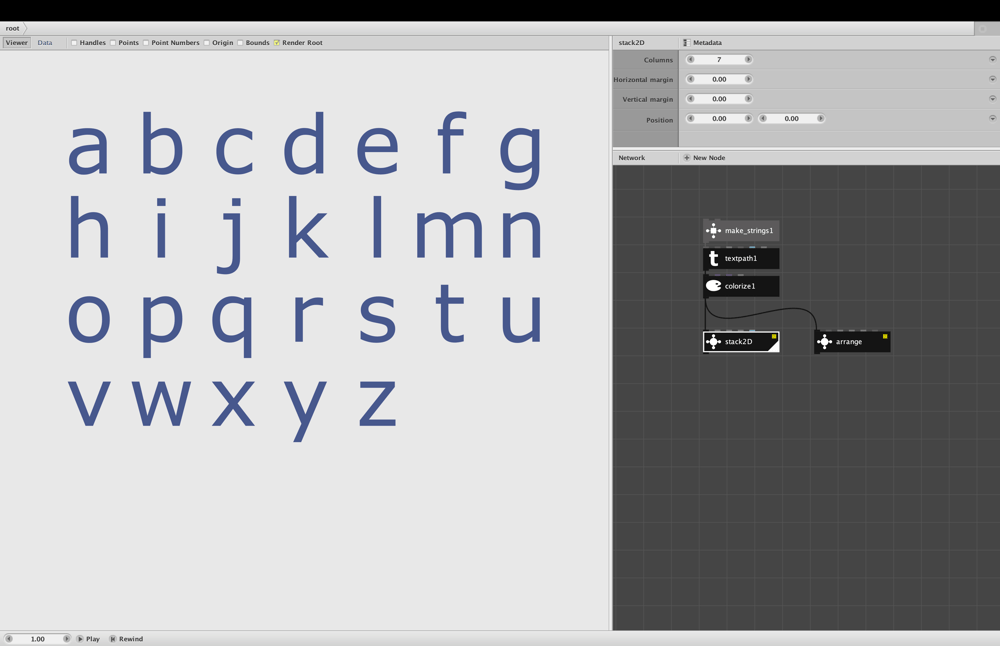This screenshot has height=646, width=1000.
Task: Enable the Handles checkbox
Action: click(74, 43)
